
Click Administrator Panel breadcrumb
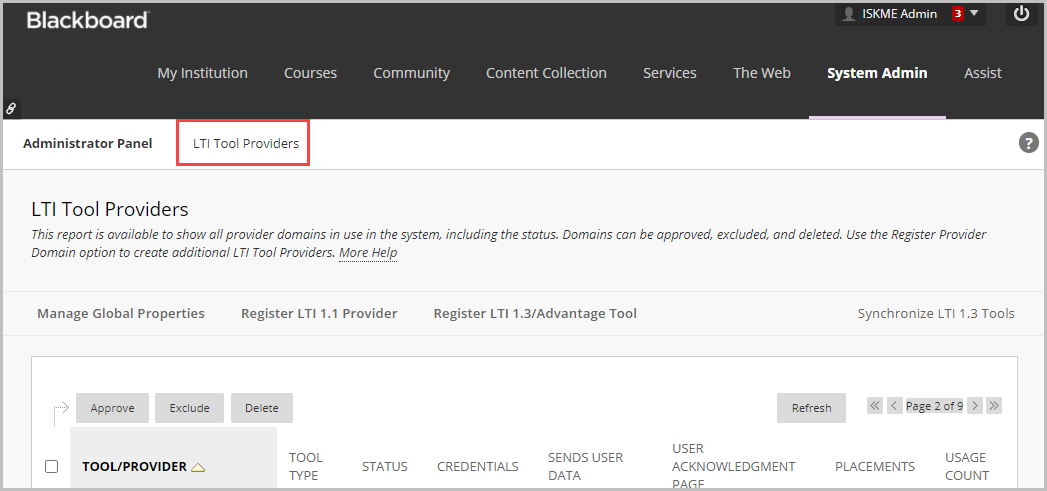(87, 143)
